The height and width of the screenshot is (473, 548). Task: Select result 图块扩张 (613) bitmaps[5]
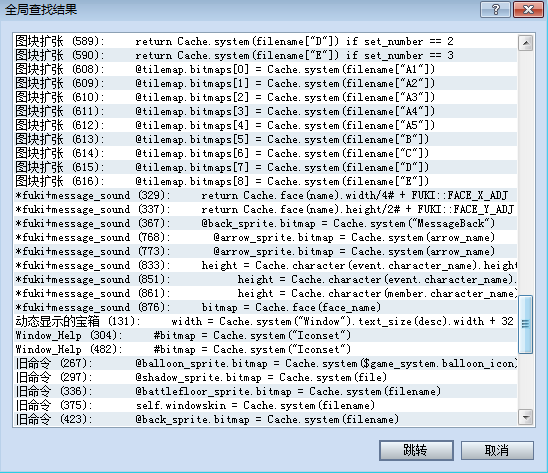pyautogui.click(x=266, y=139)
